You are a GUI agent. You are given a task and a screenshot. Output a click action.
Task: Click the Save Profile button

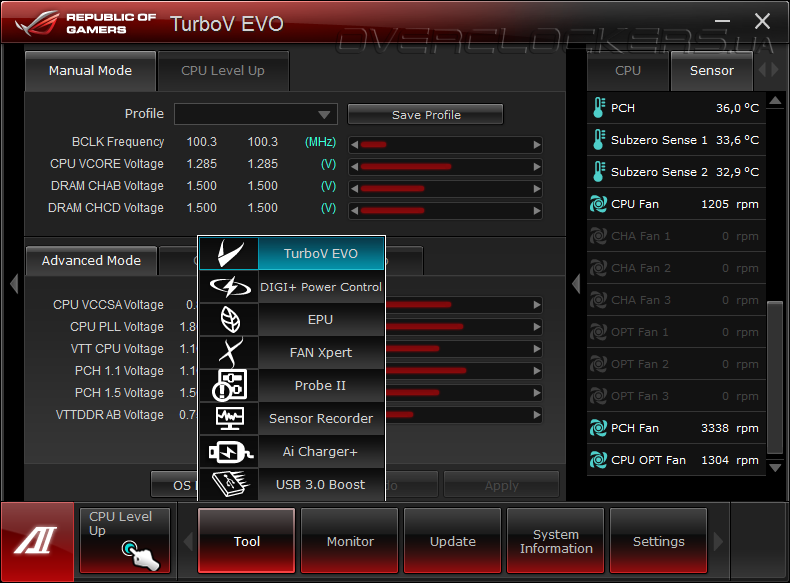(426, 114)
